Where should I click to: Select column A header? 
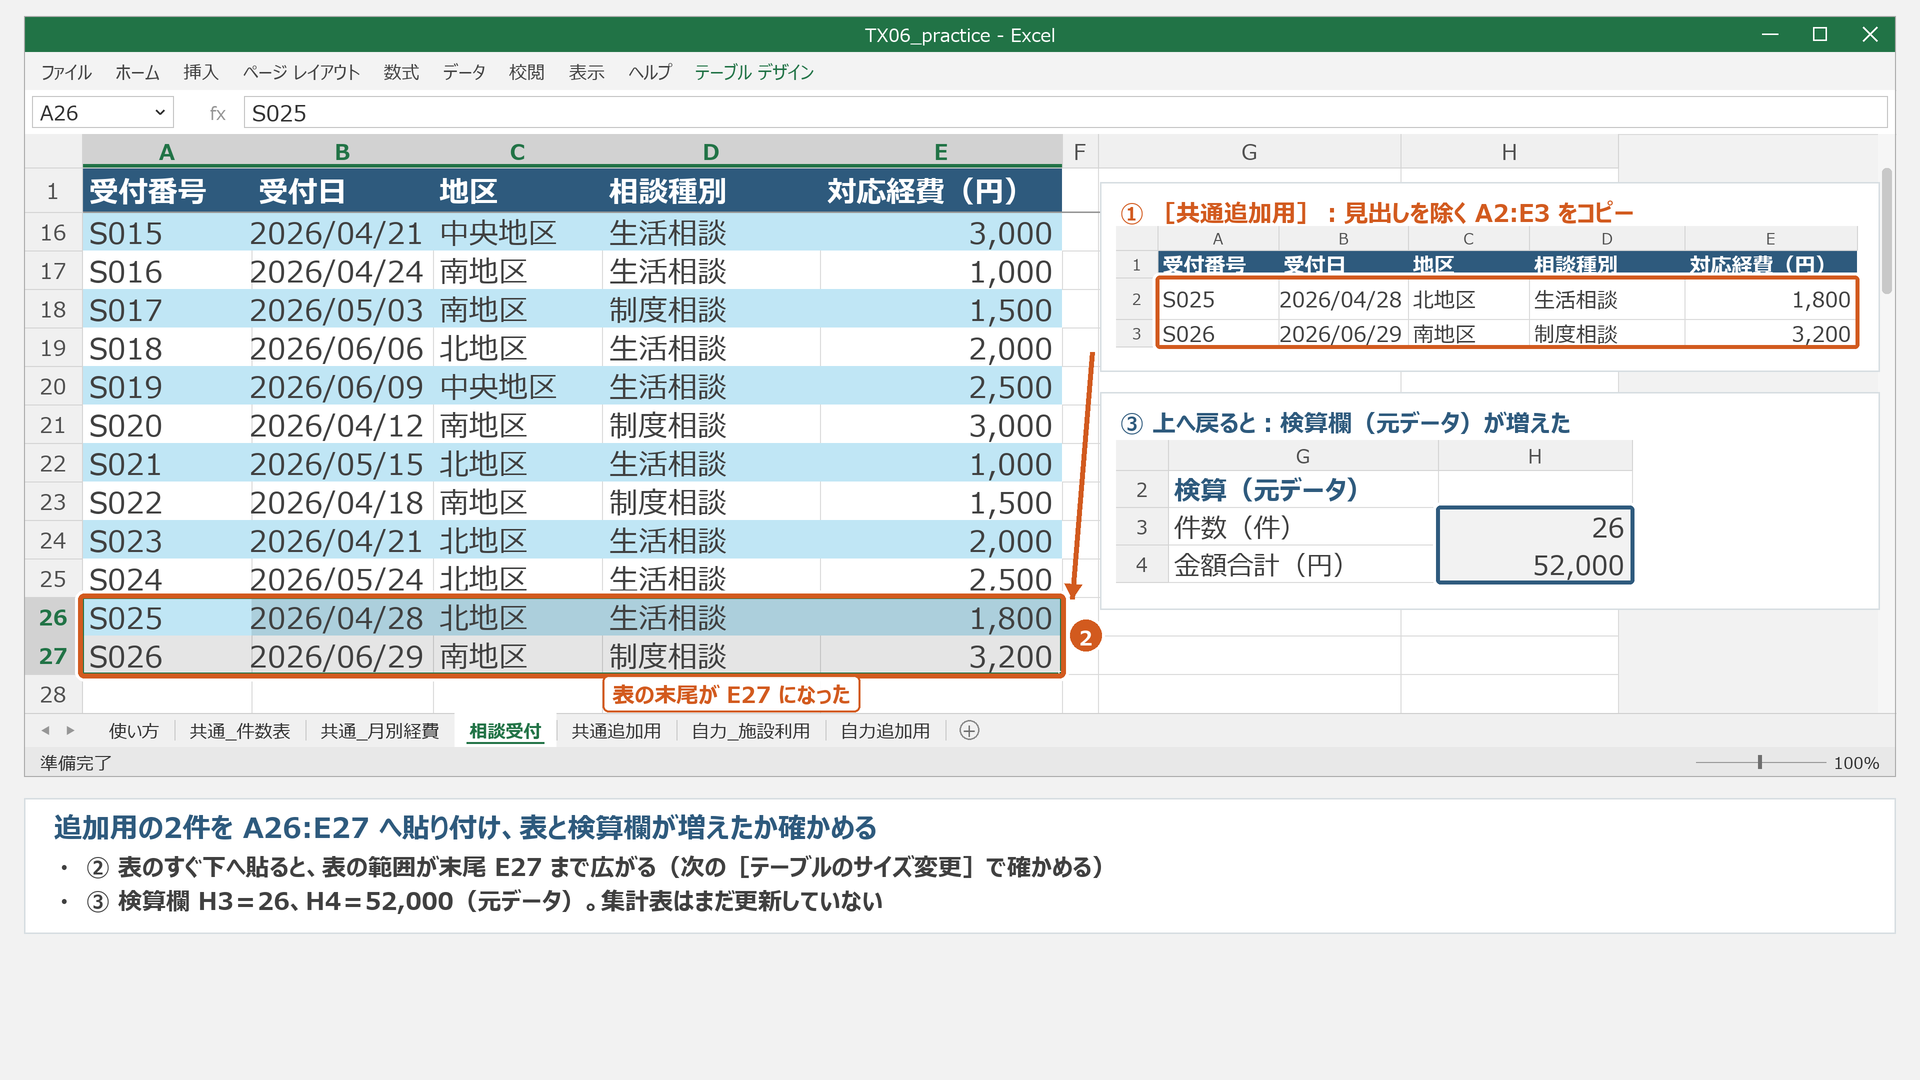(167, 152)
